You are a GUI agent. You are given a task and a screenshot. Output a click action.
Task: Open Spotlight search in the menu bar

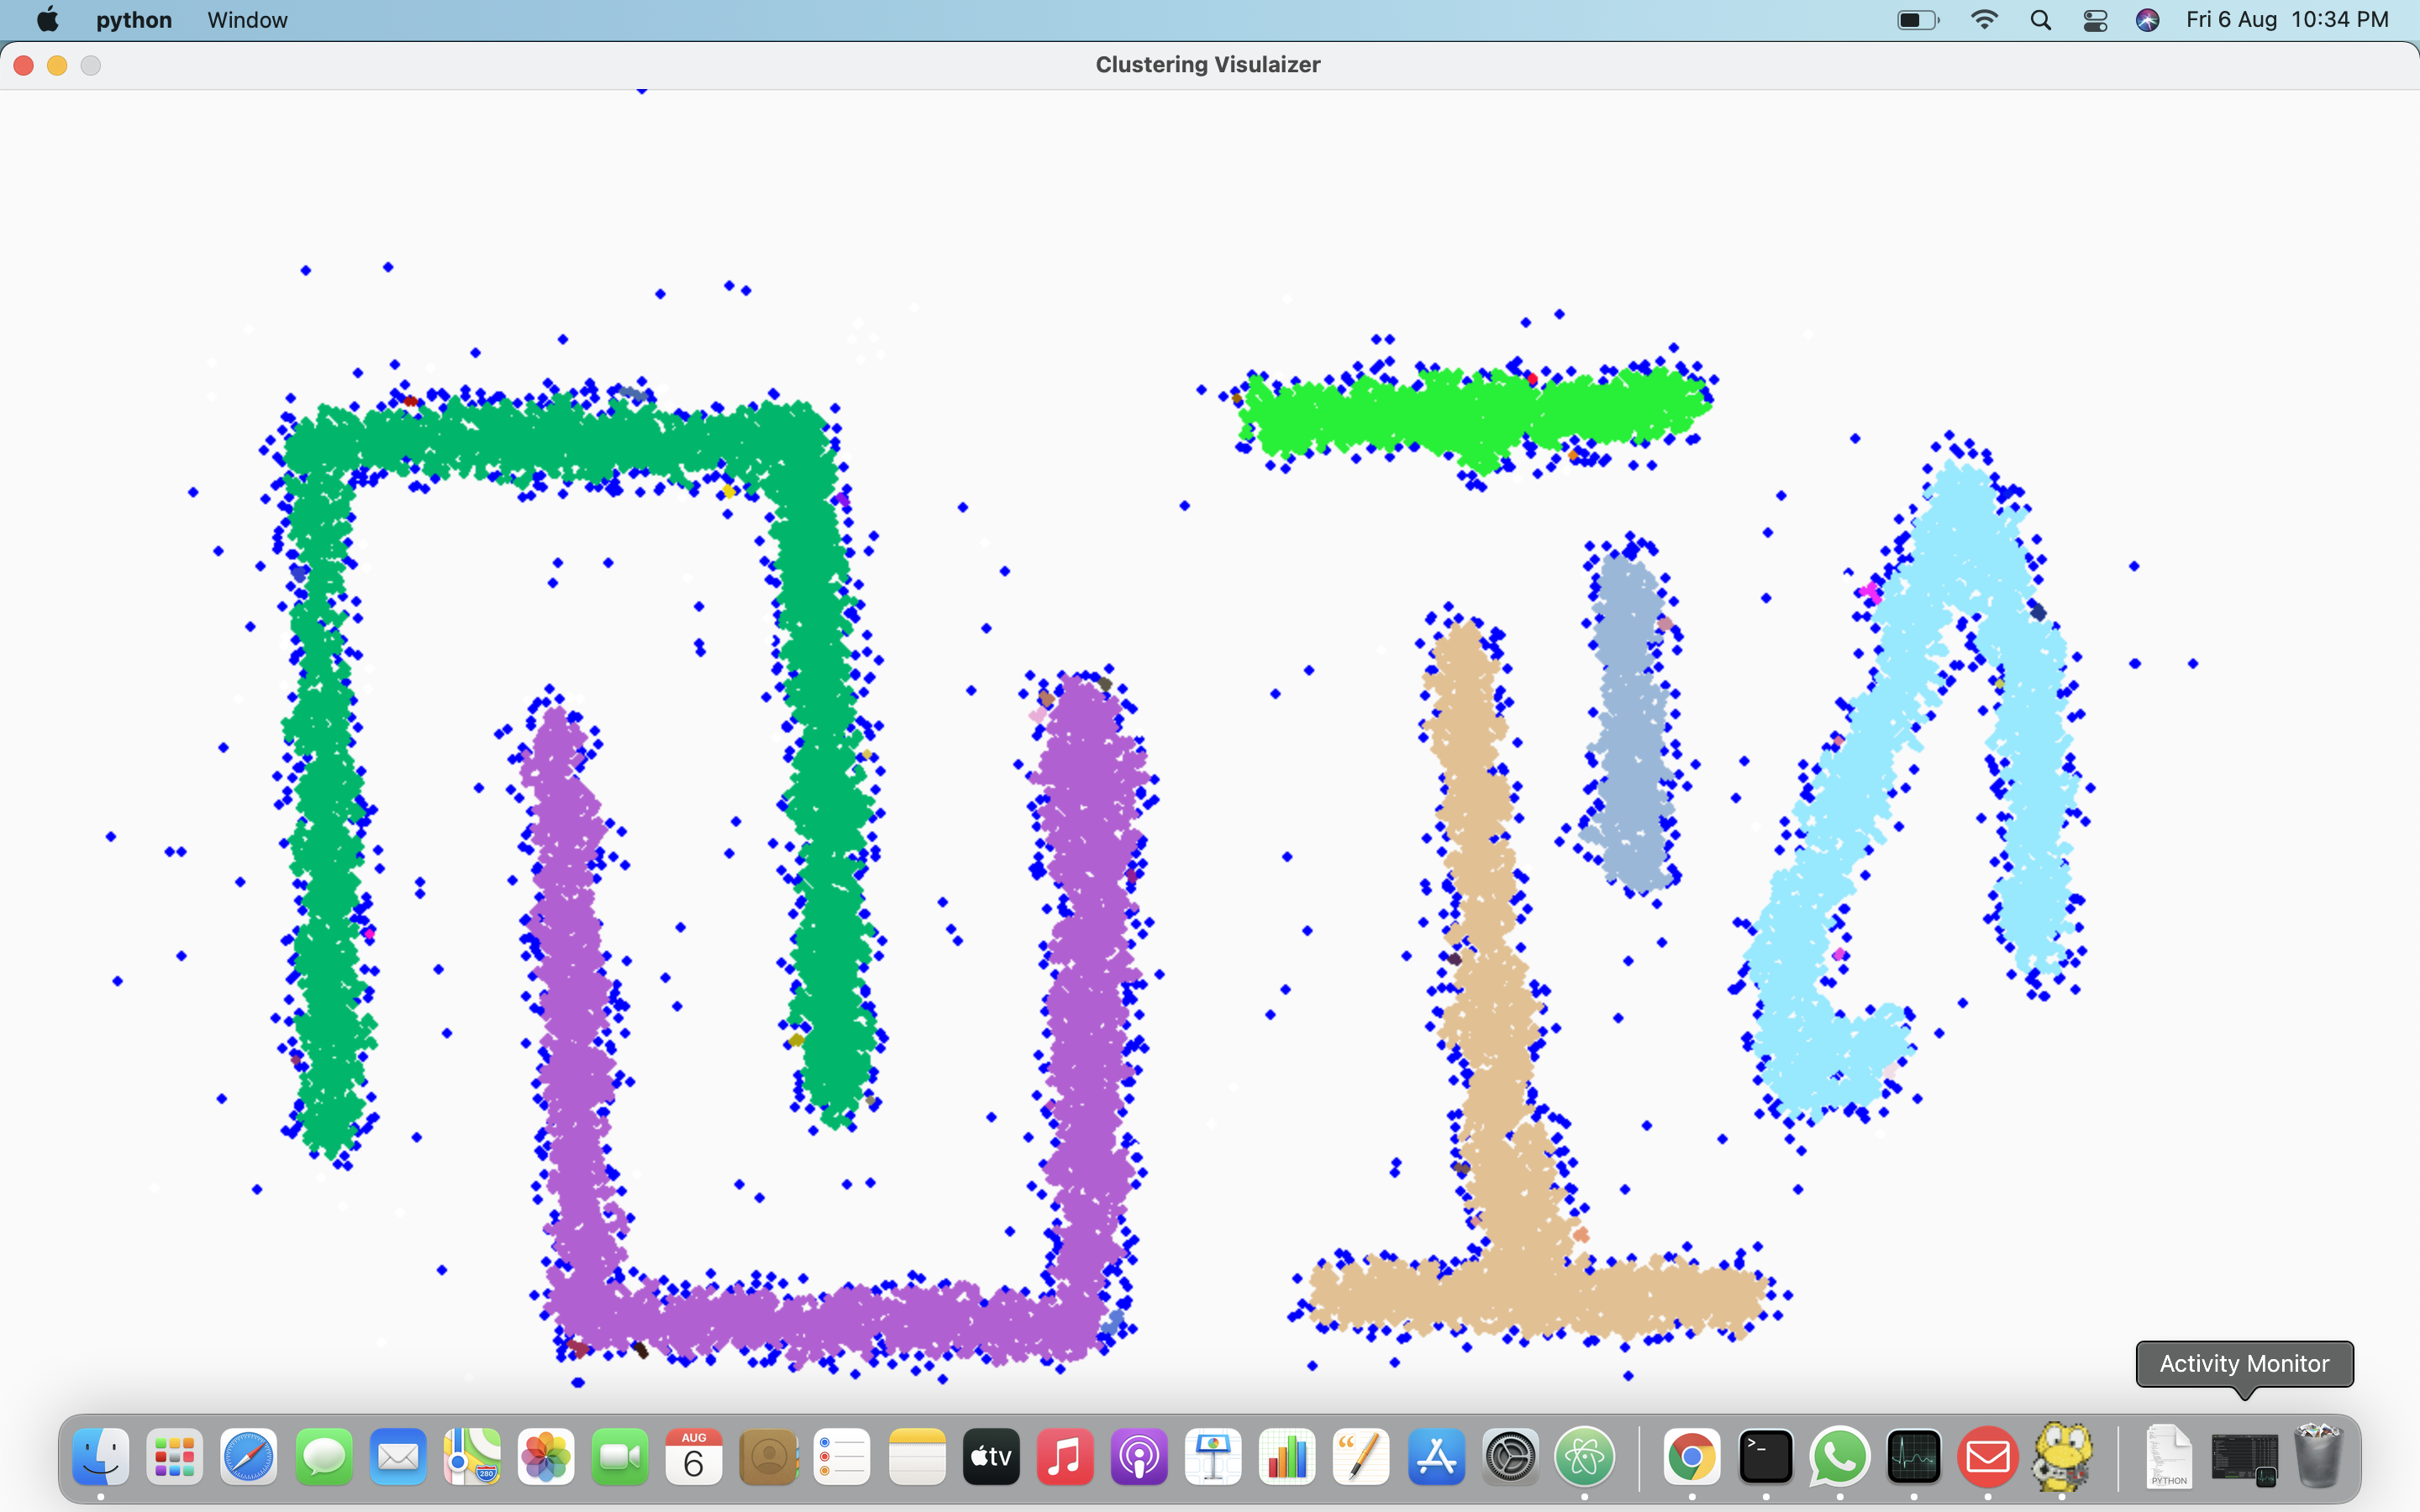(2040, 19)
